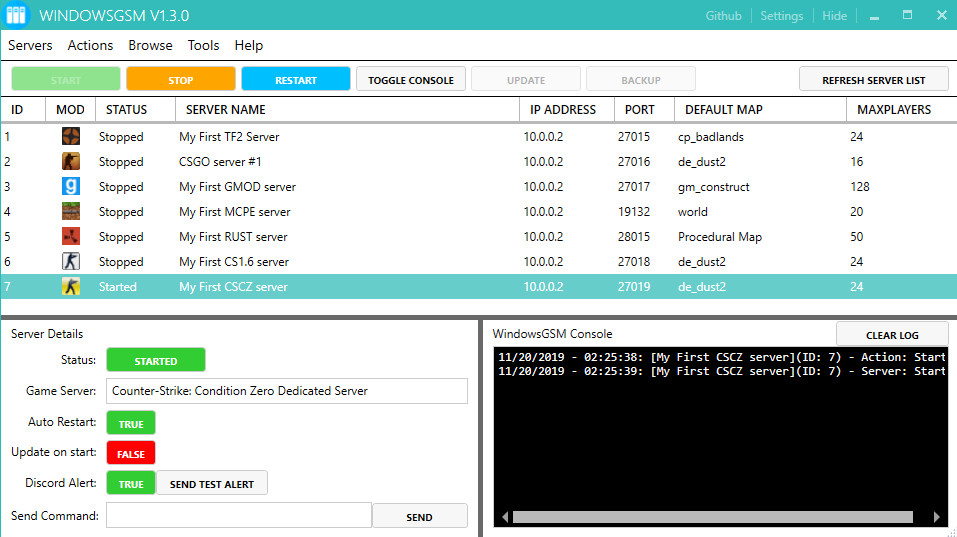Image resolution: width=957 pixels, height=537 pixels.
Task: Toggle the Update on start FALSE switch
Action: 131,453
